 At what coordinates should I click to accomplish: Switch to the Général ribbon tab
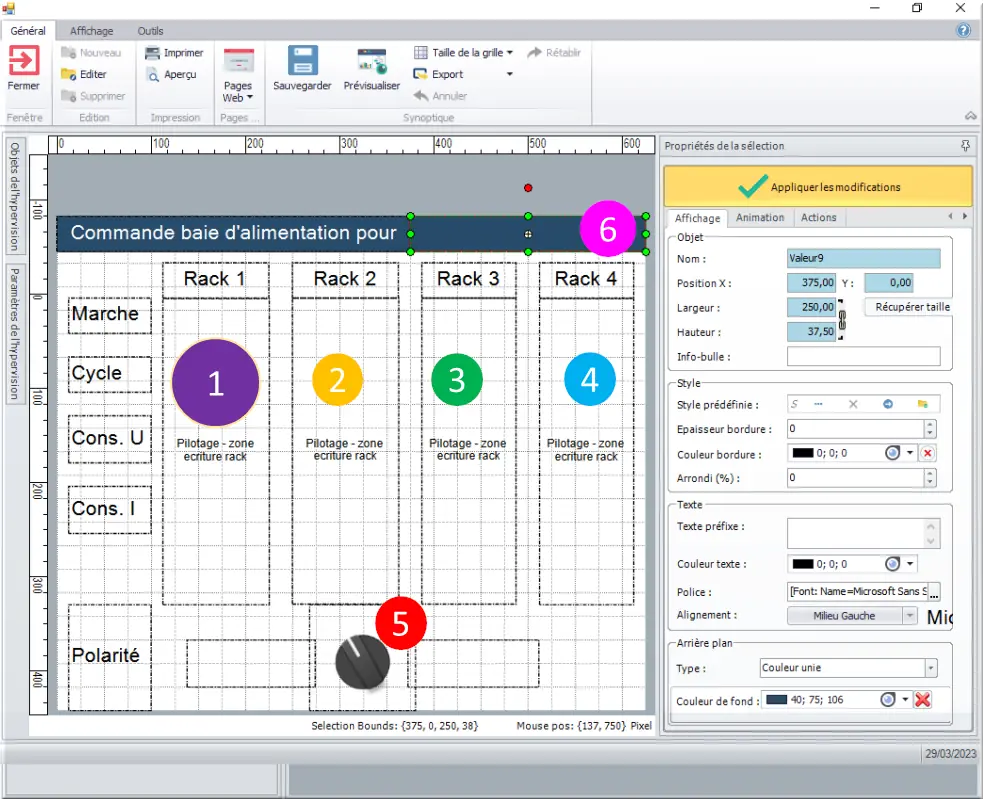click(28, 31)
